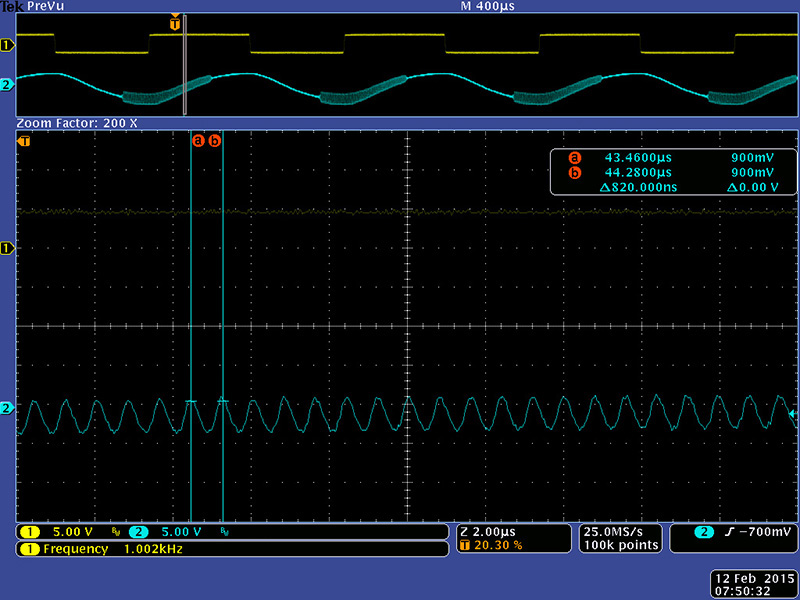Select the zoom window bracket in overview waveform
This screenshot has height=600, width=800.
click(185, 65)
